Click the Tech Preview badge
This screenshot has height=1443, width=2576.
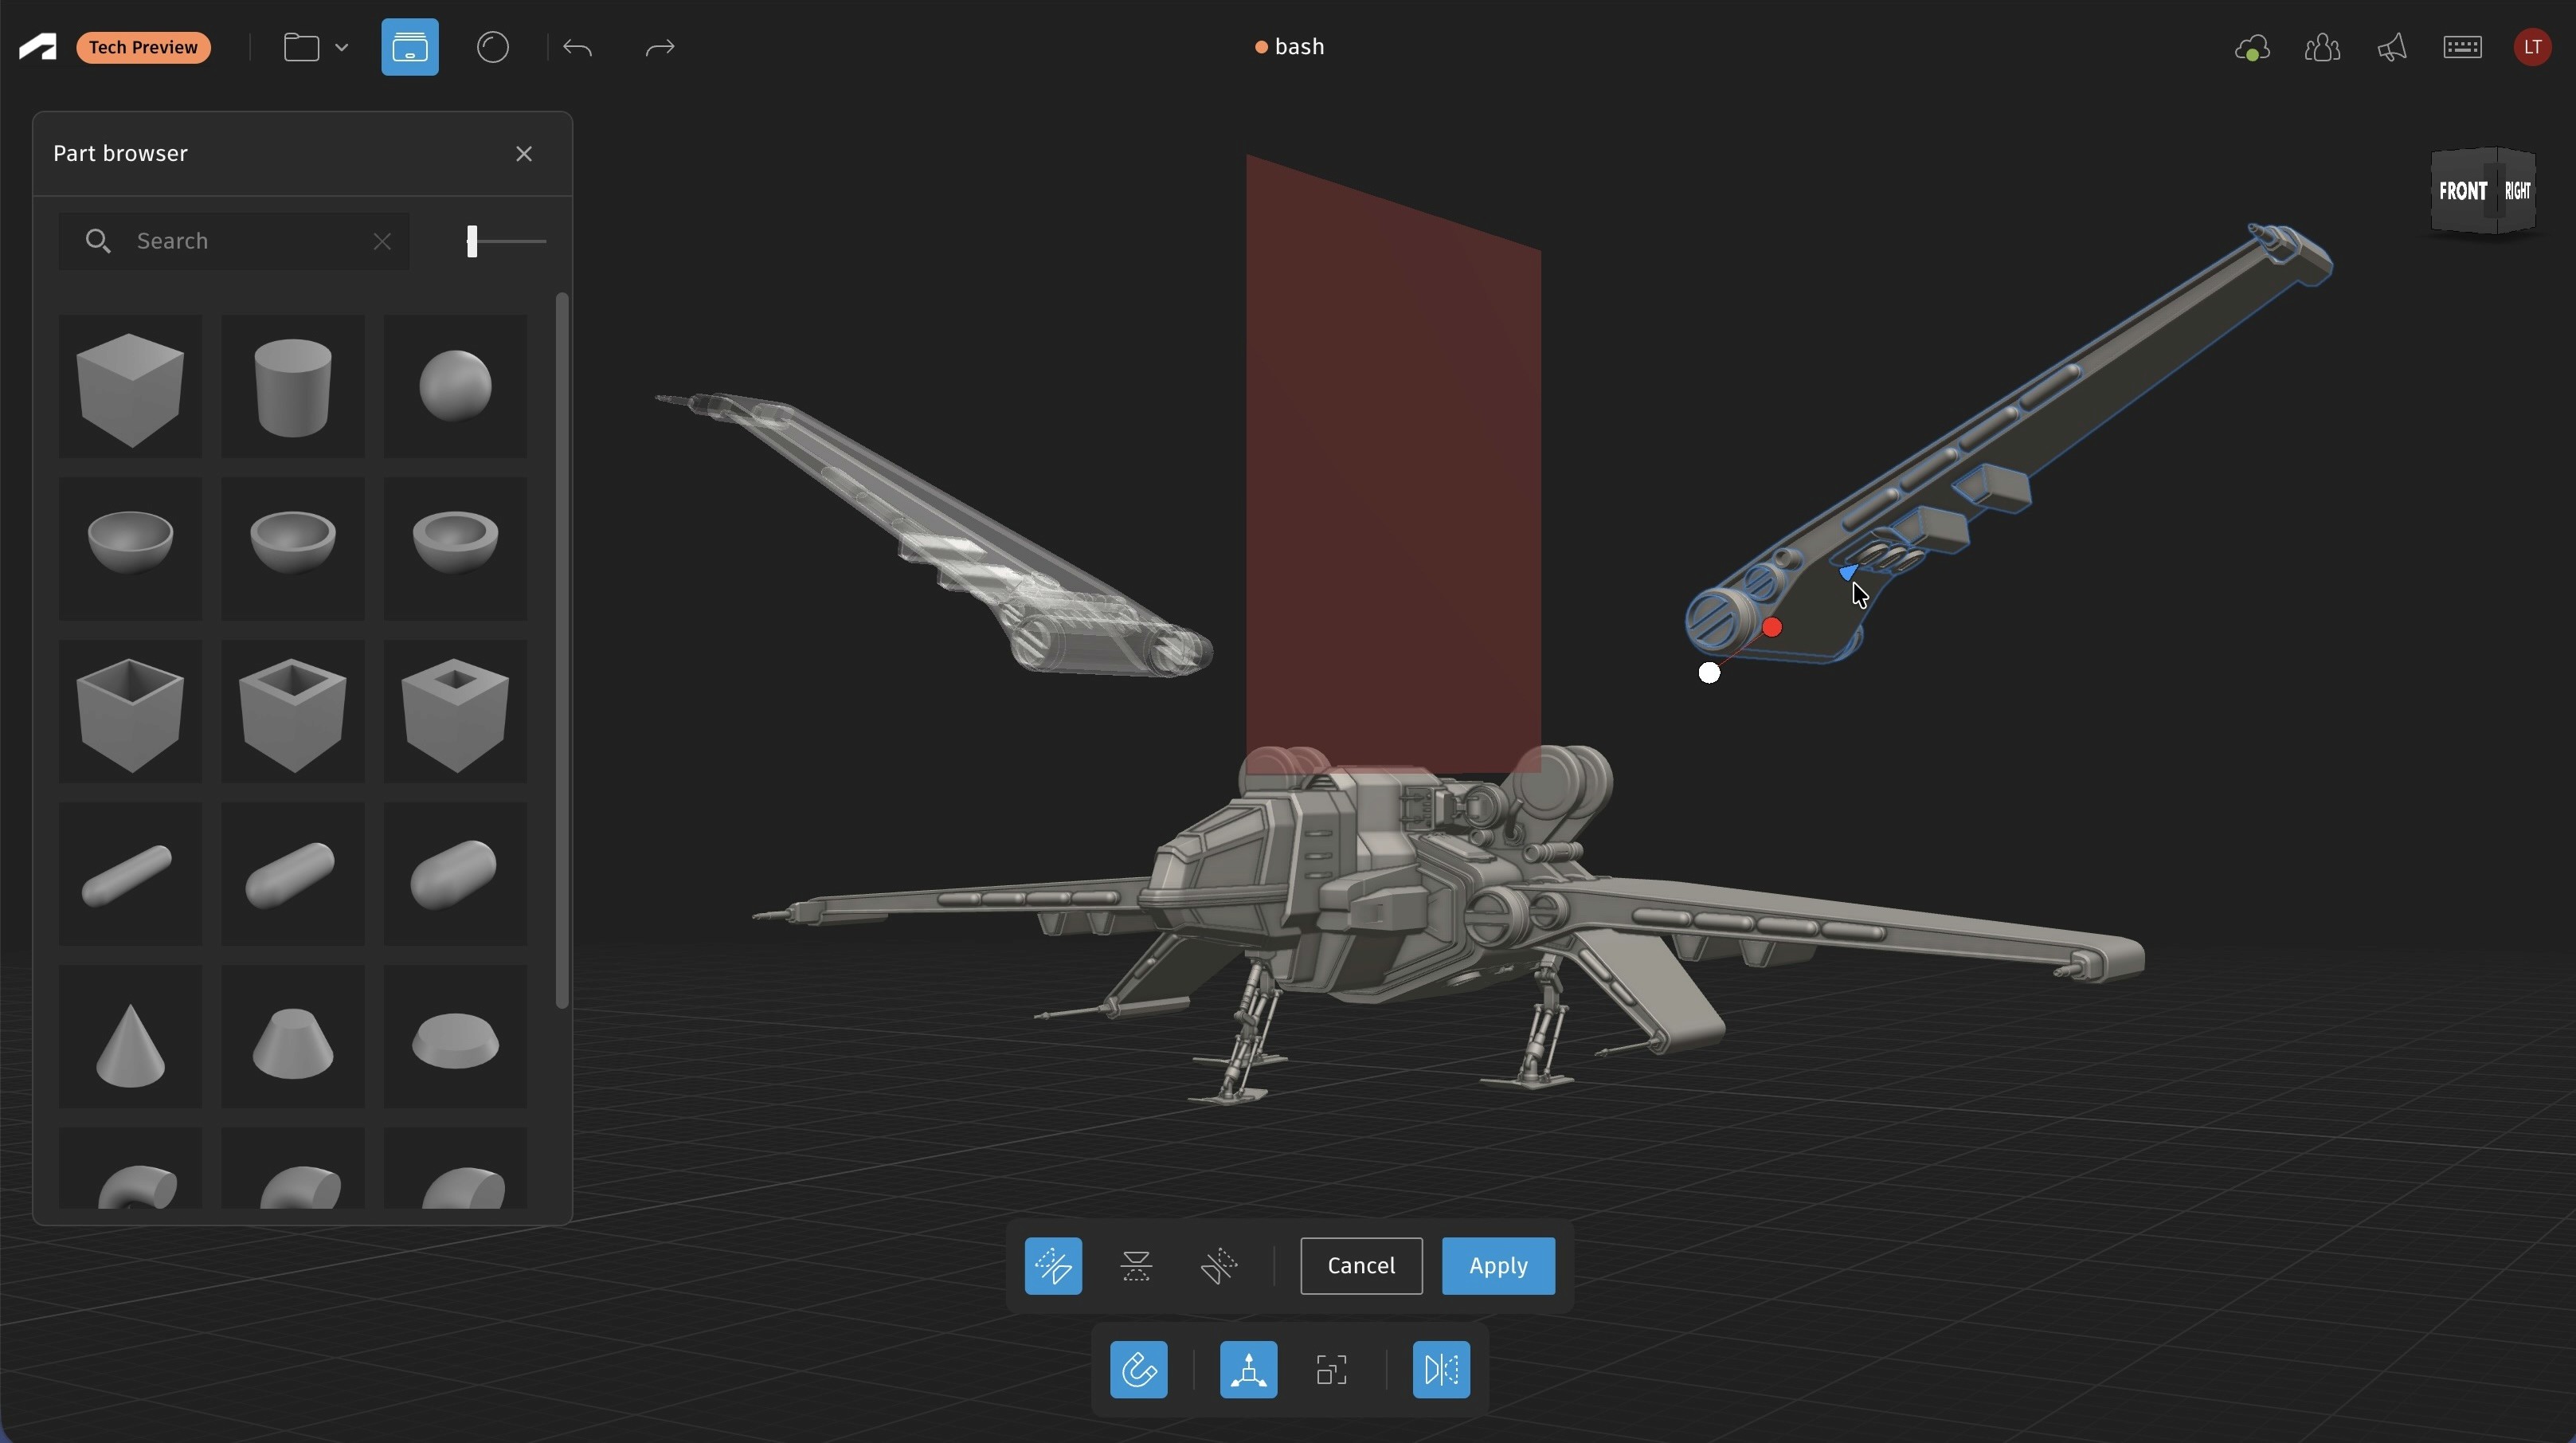(x=144, y=47)
